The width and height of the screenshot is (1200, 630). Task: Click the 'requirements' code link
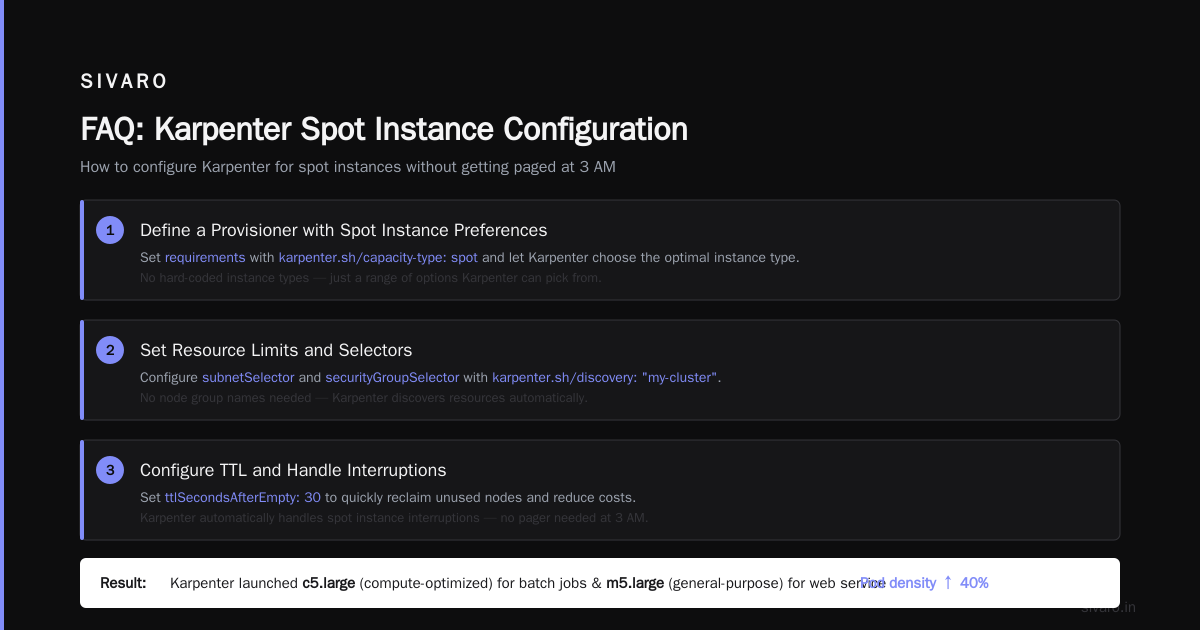pos(205,257)
